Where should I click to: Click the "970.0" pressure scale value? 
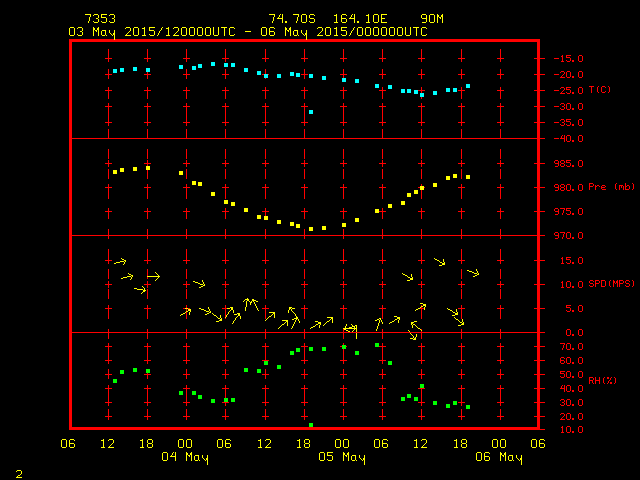(569, 236)
